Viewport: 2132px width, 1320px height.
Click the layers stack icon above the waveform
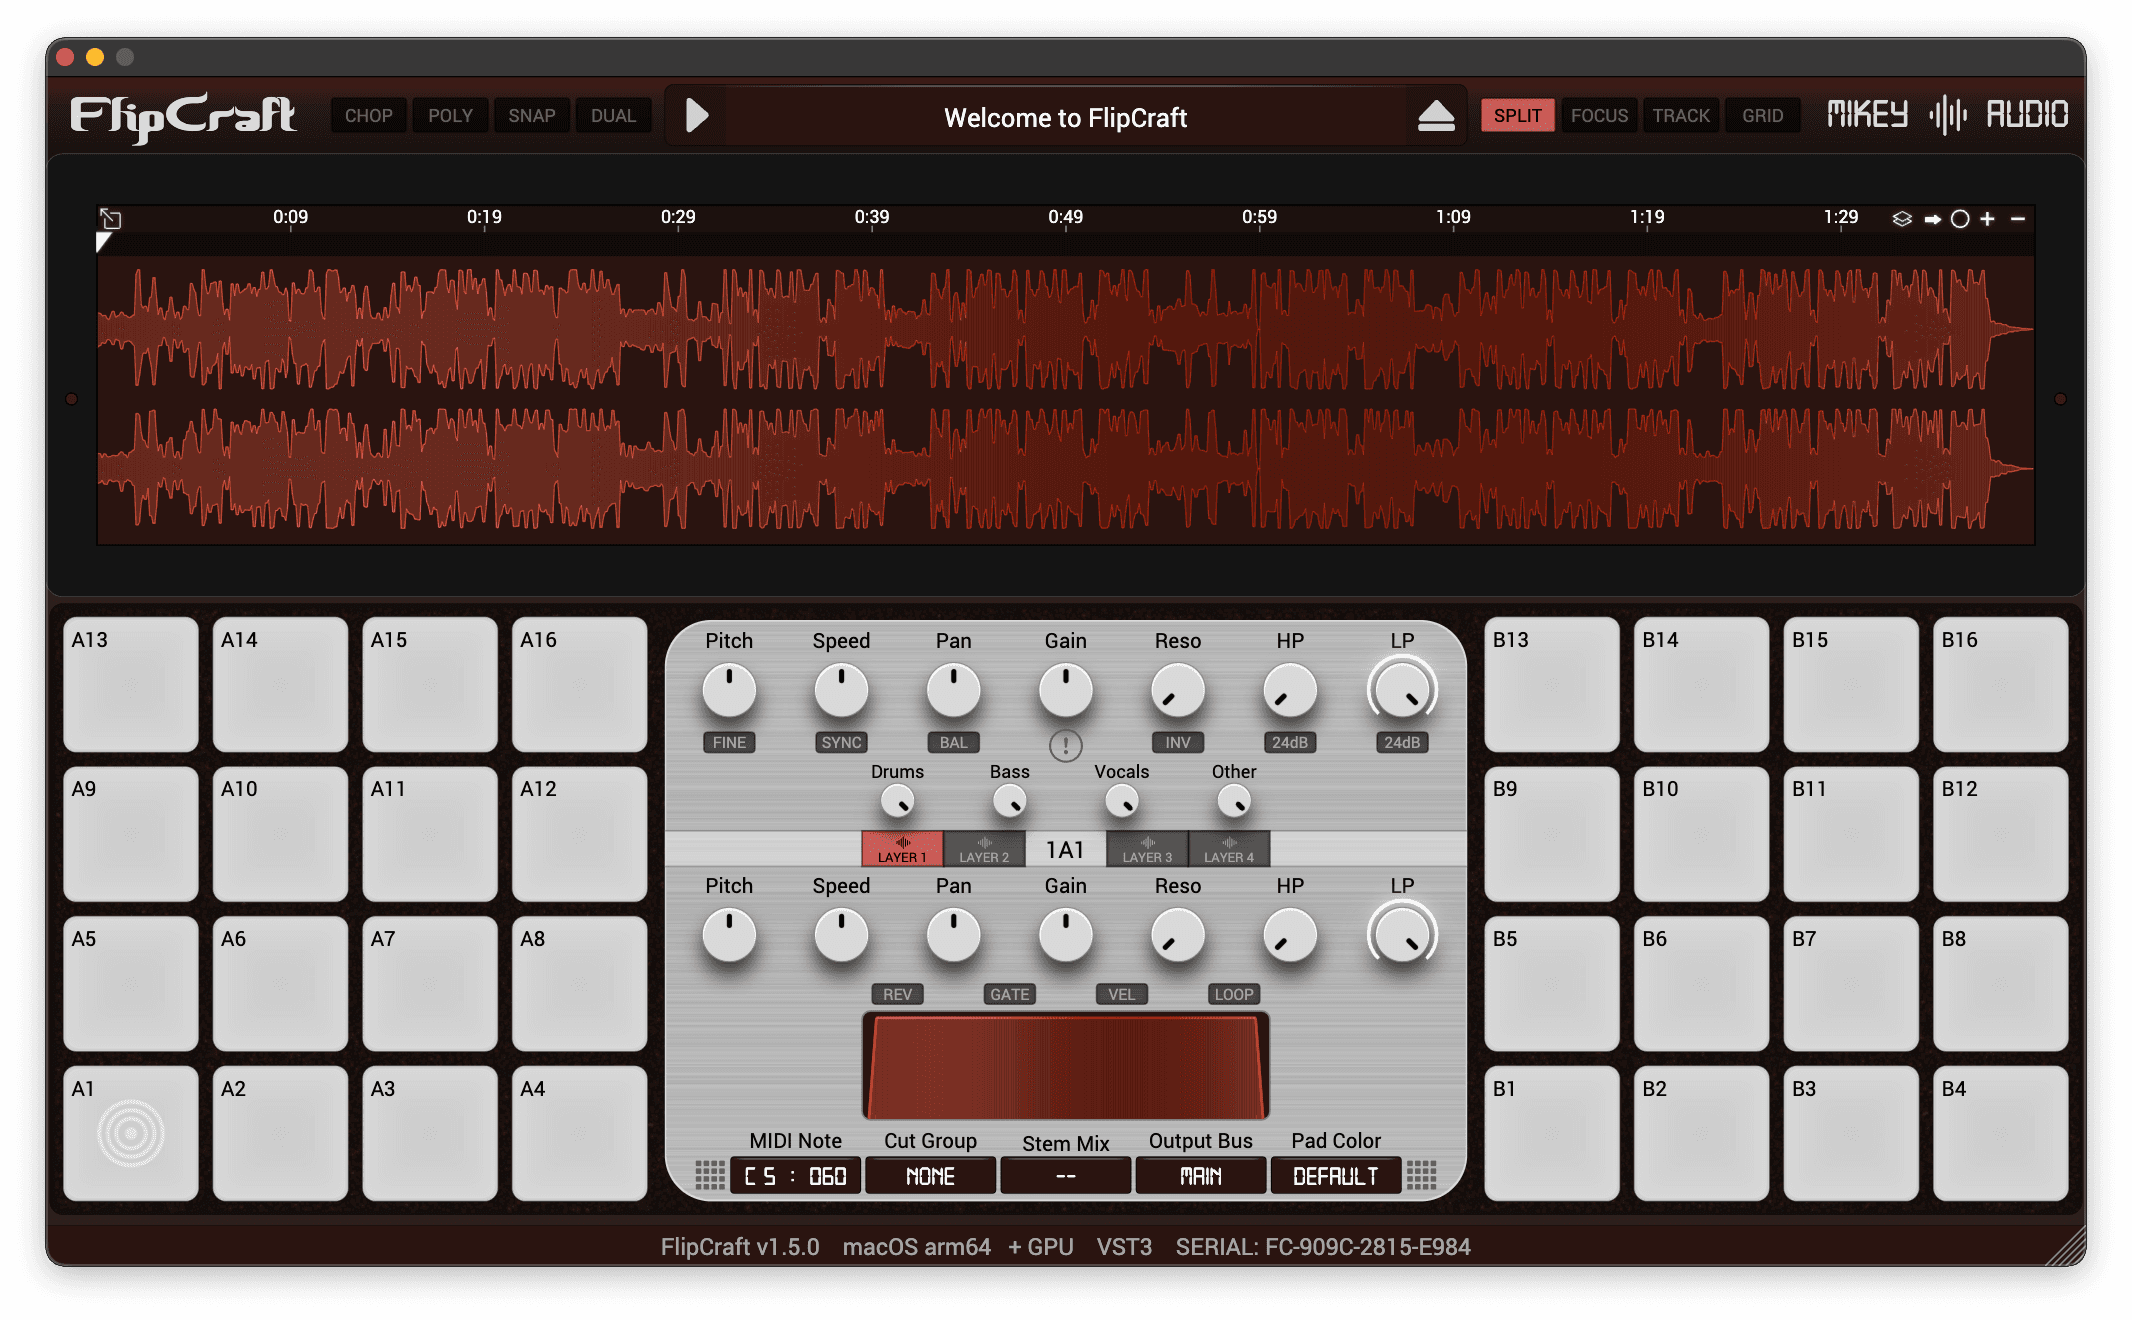(x=1902, y=218)
